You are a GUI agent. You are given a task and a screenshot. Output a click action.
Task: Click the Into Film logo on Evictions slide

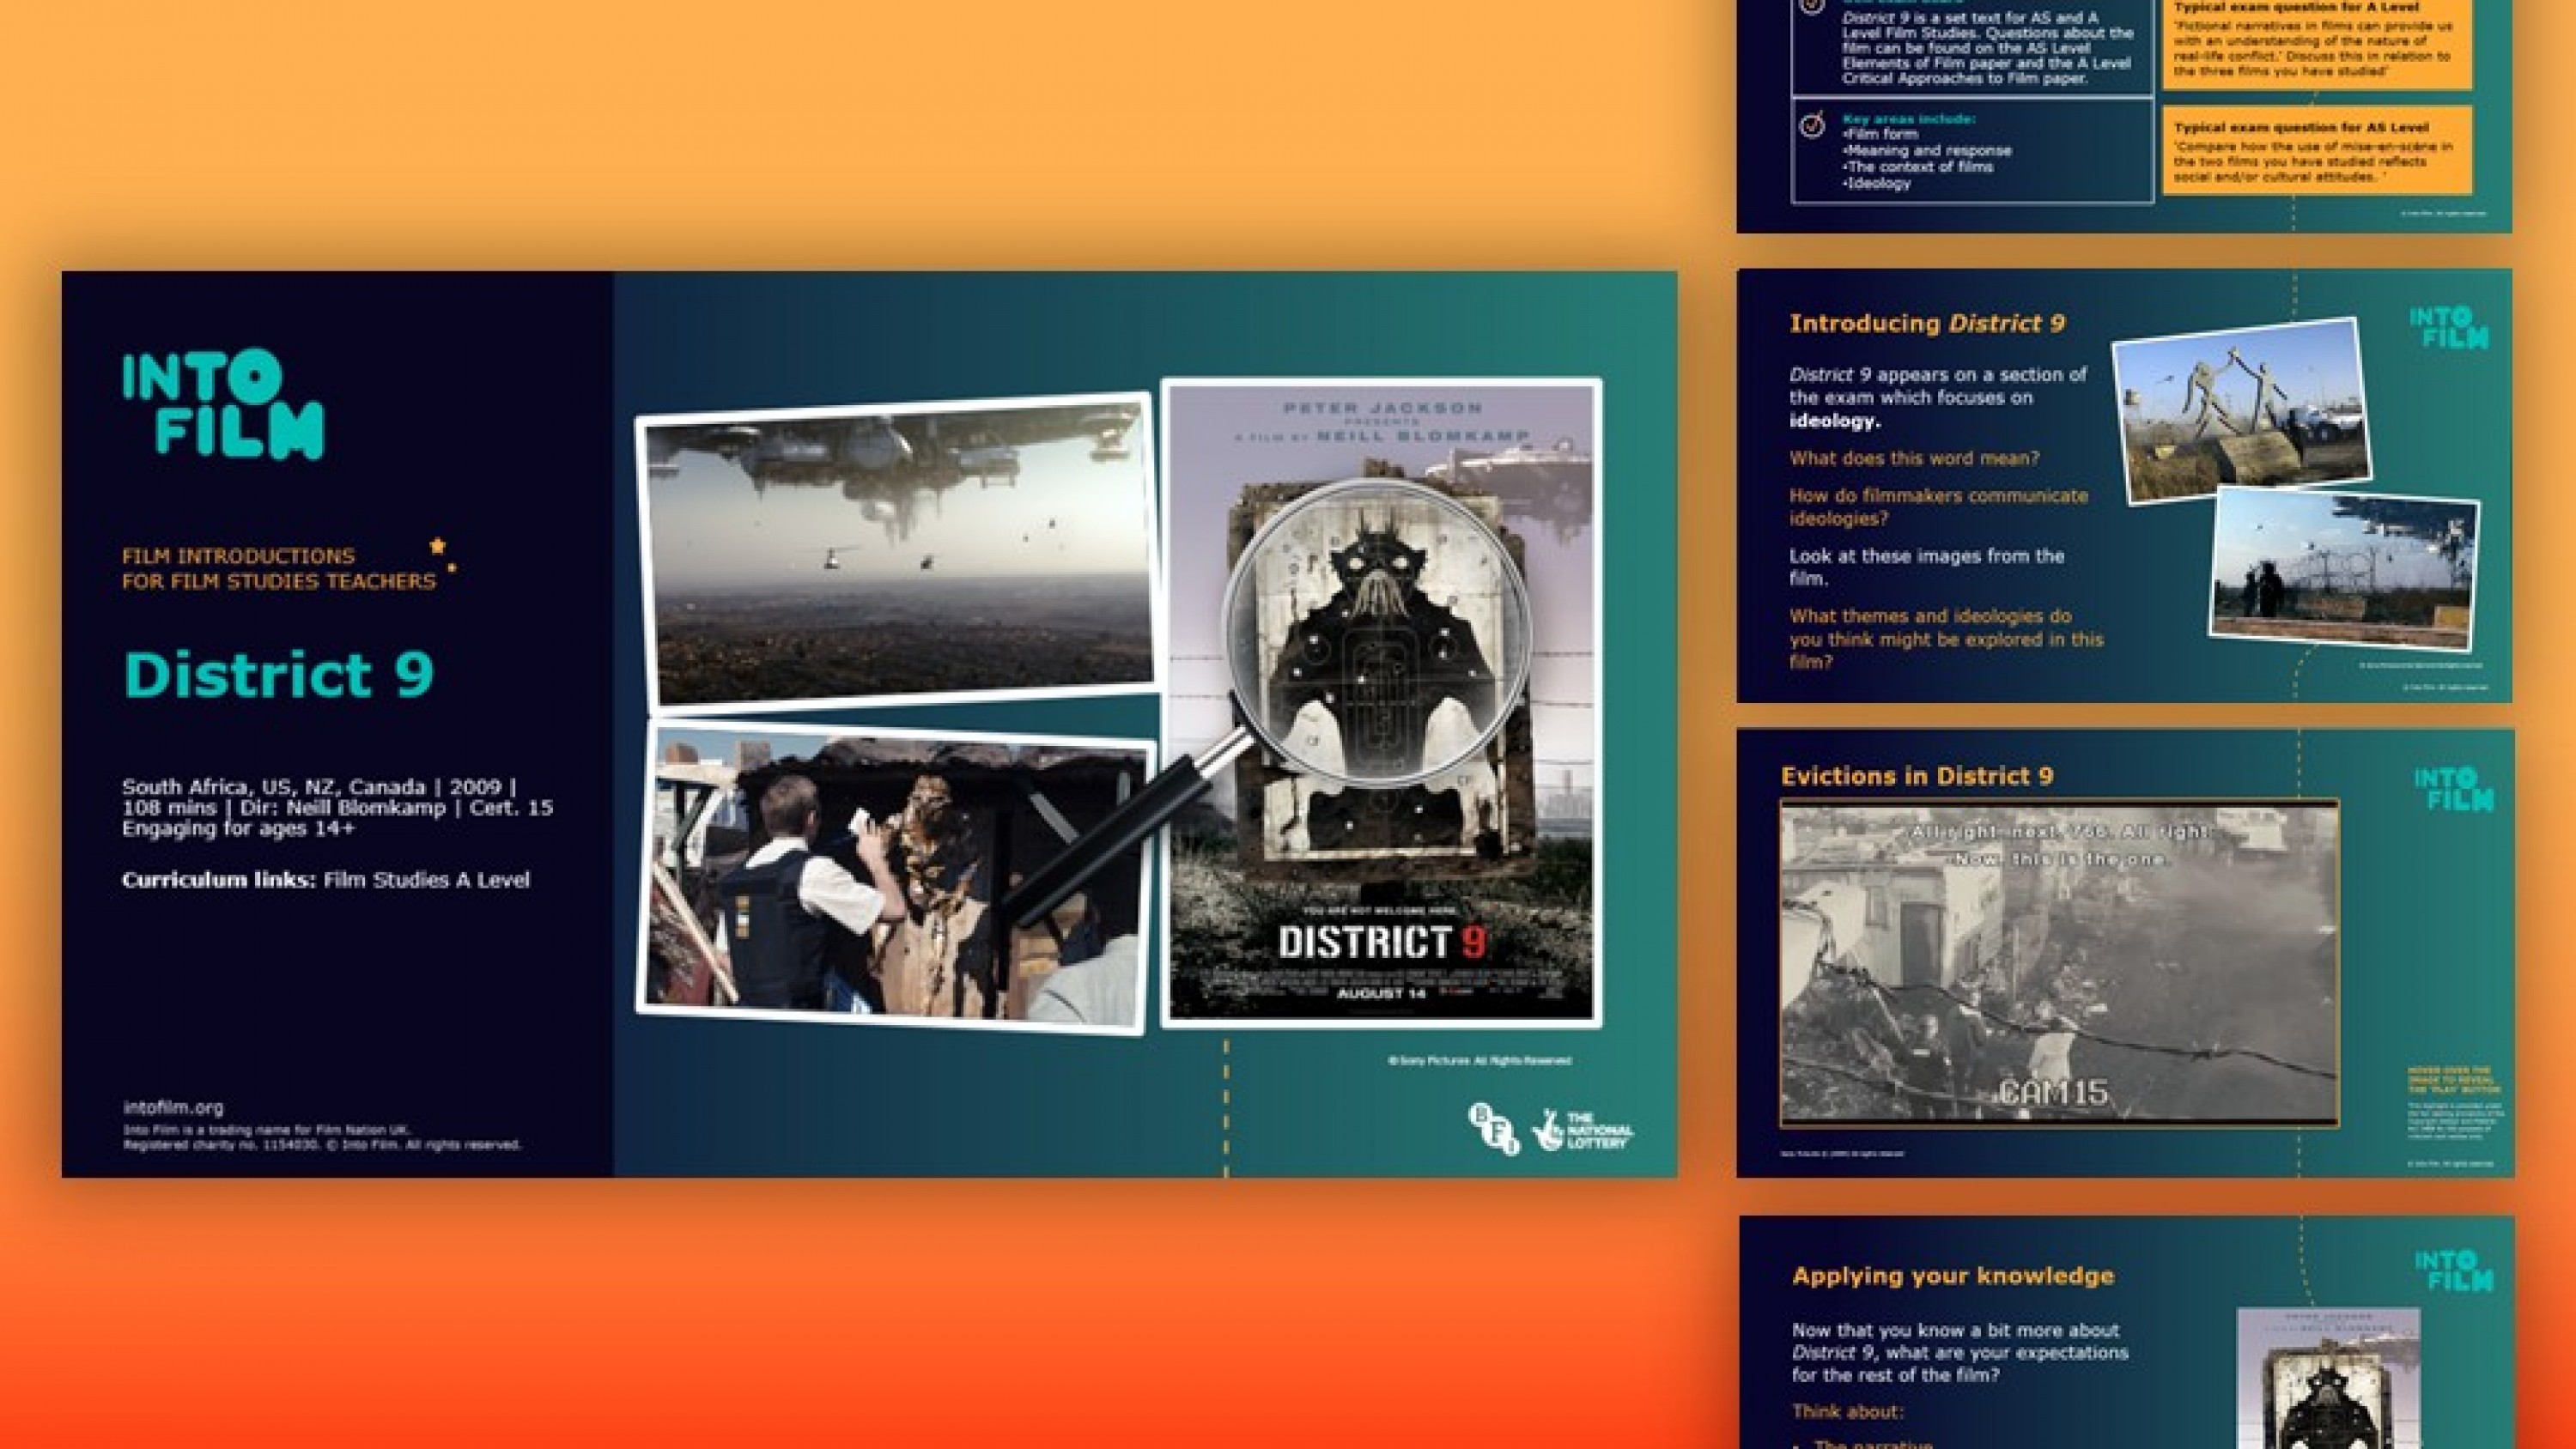pos(2453,789)
